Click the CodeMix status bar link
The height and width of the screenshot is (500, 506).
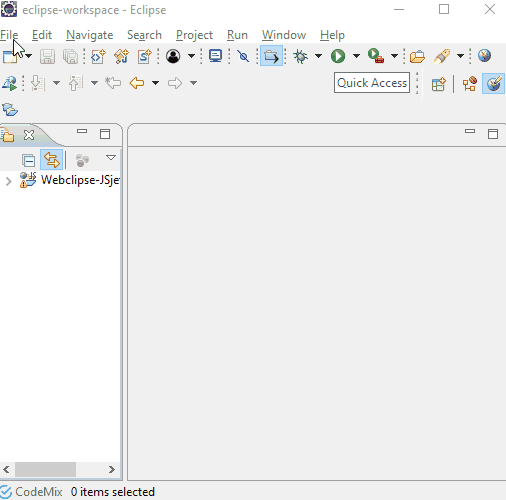[x=31, y=492]
